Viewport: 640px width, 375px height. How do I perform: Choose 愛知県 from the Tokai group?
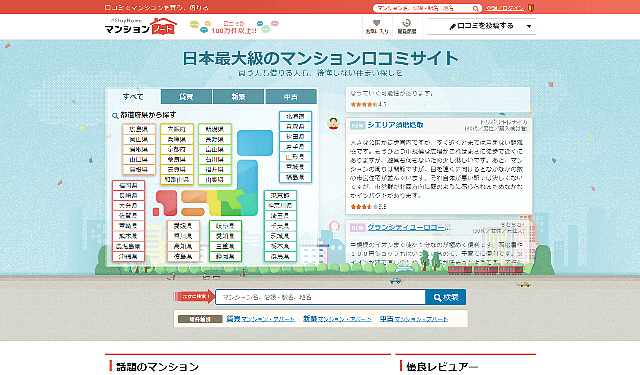pos(225,236)
